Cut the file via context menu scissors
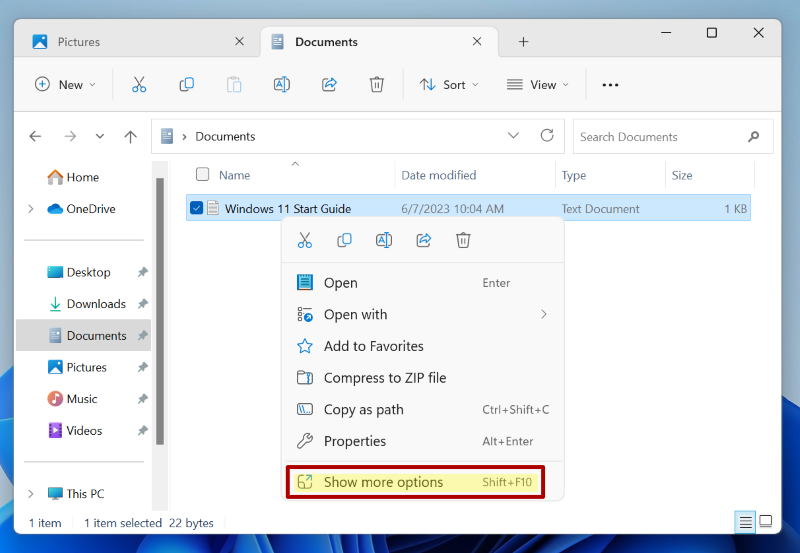The width and height of the screenshot is (800, 553). (305, 240)
